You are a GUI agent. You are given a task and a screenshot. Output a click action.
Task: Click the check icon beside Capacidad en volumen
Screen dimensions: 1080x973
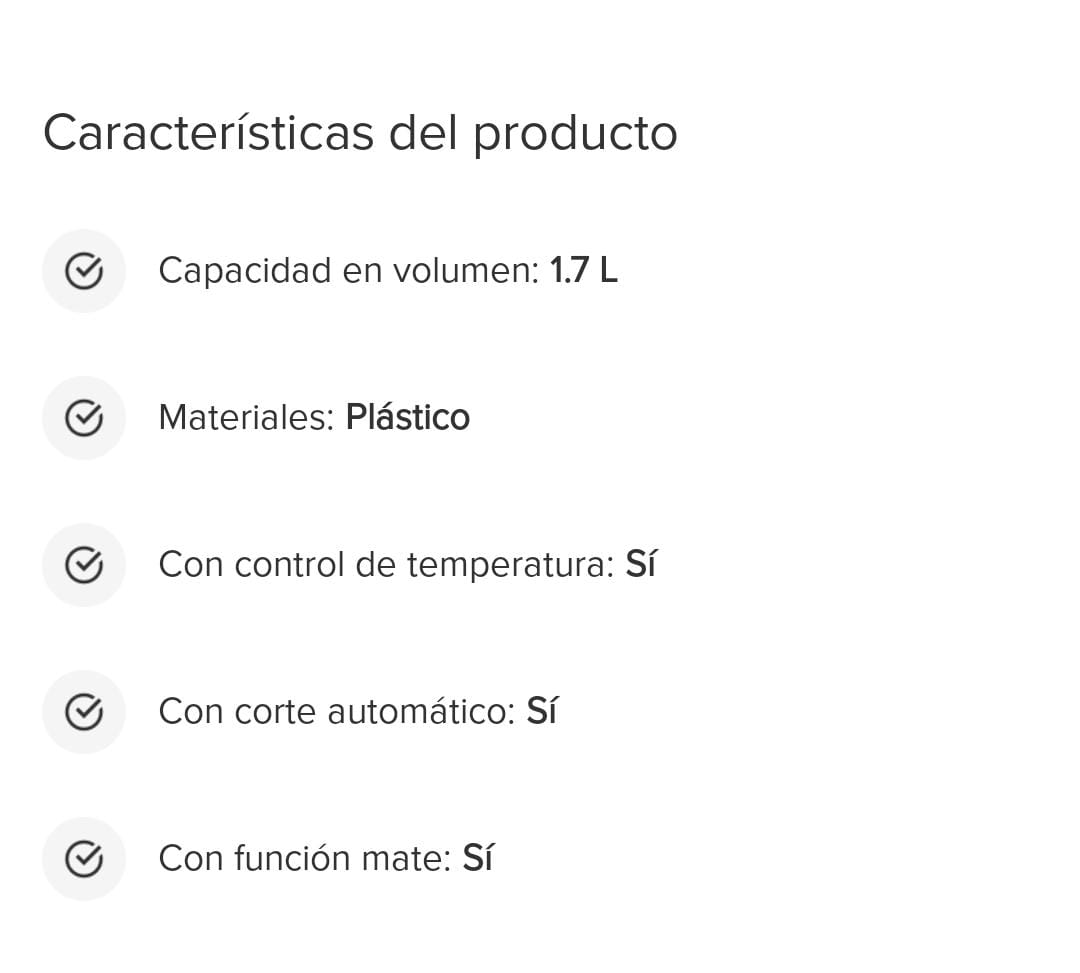84,271
